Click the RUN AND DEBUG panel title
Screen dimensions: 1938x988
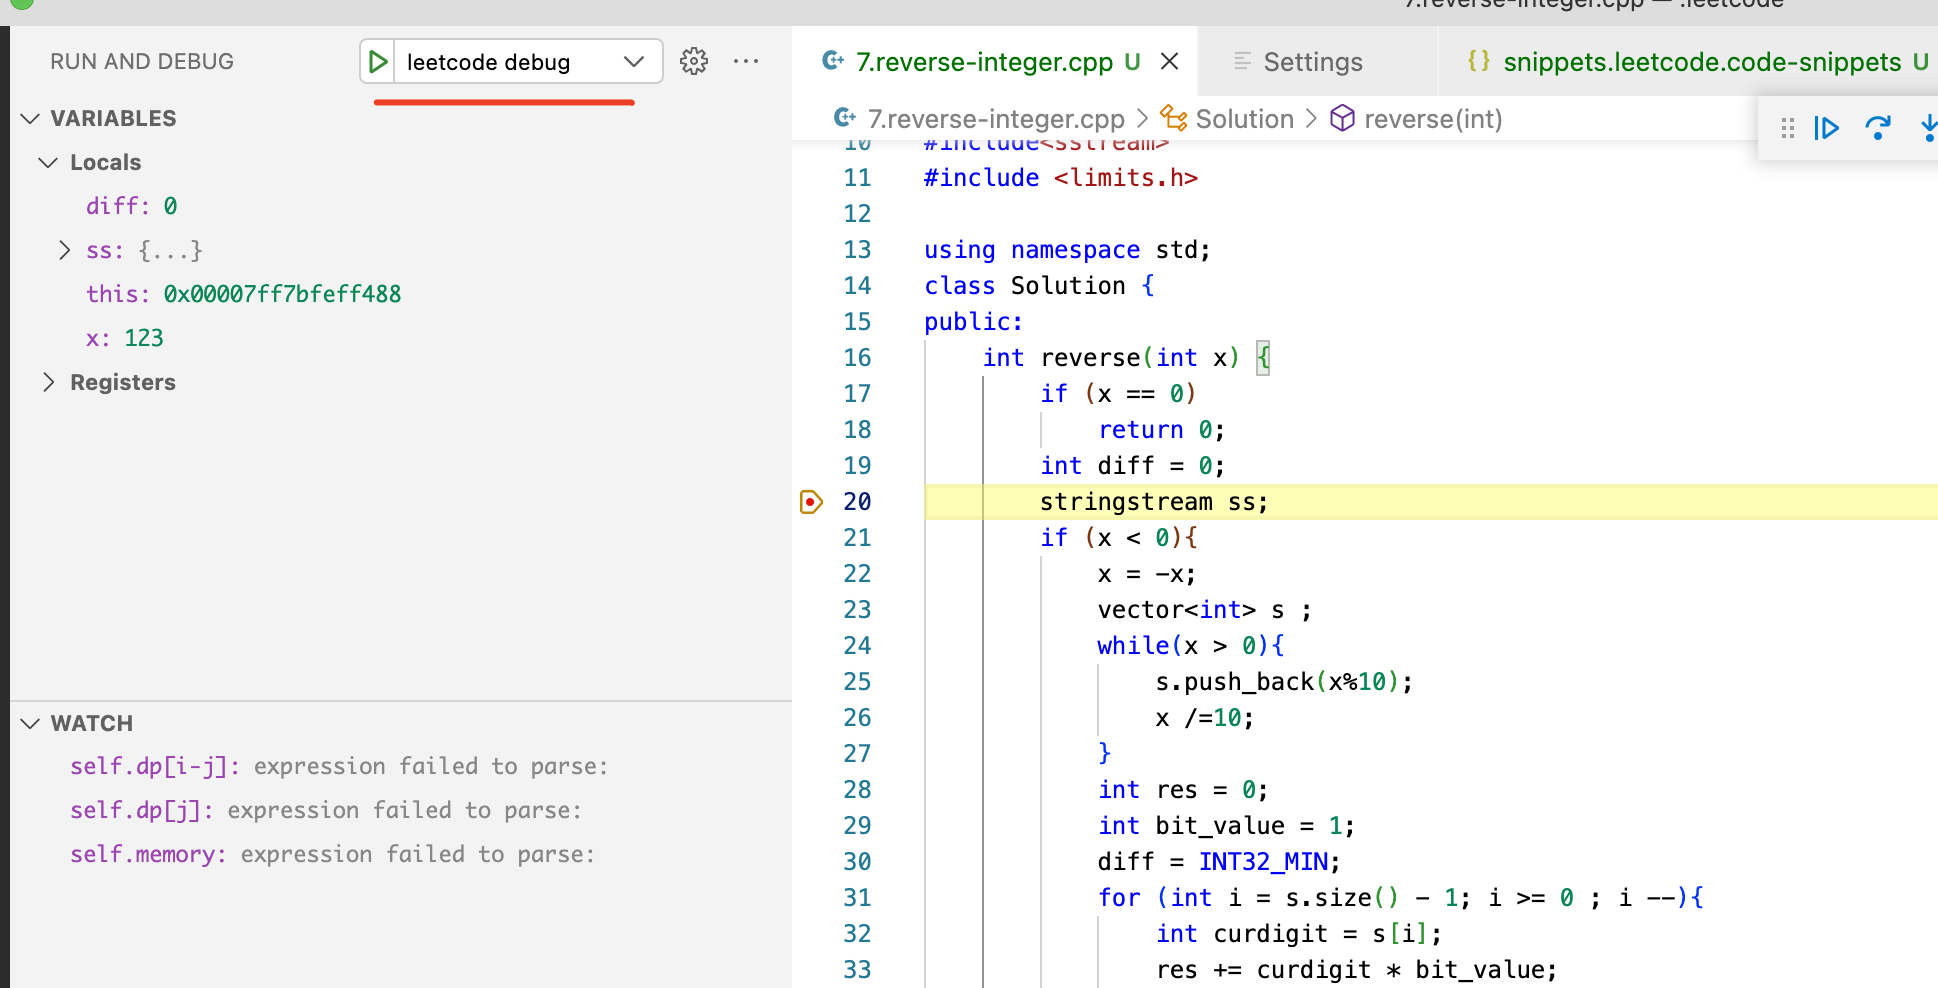click(142, 62)
